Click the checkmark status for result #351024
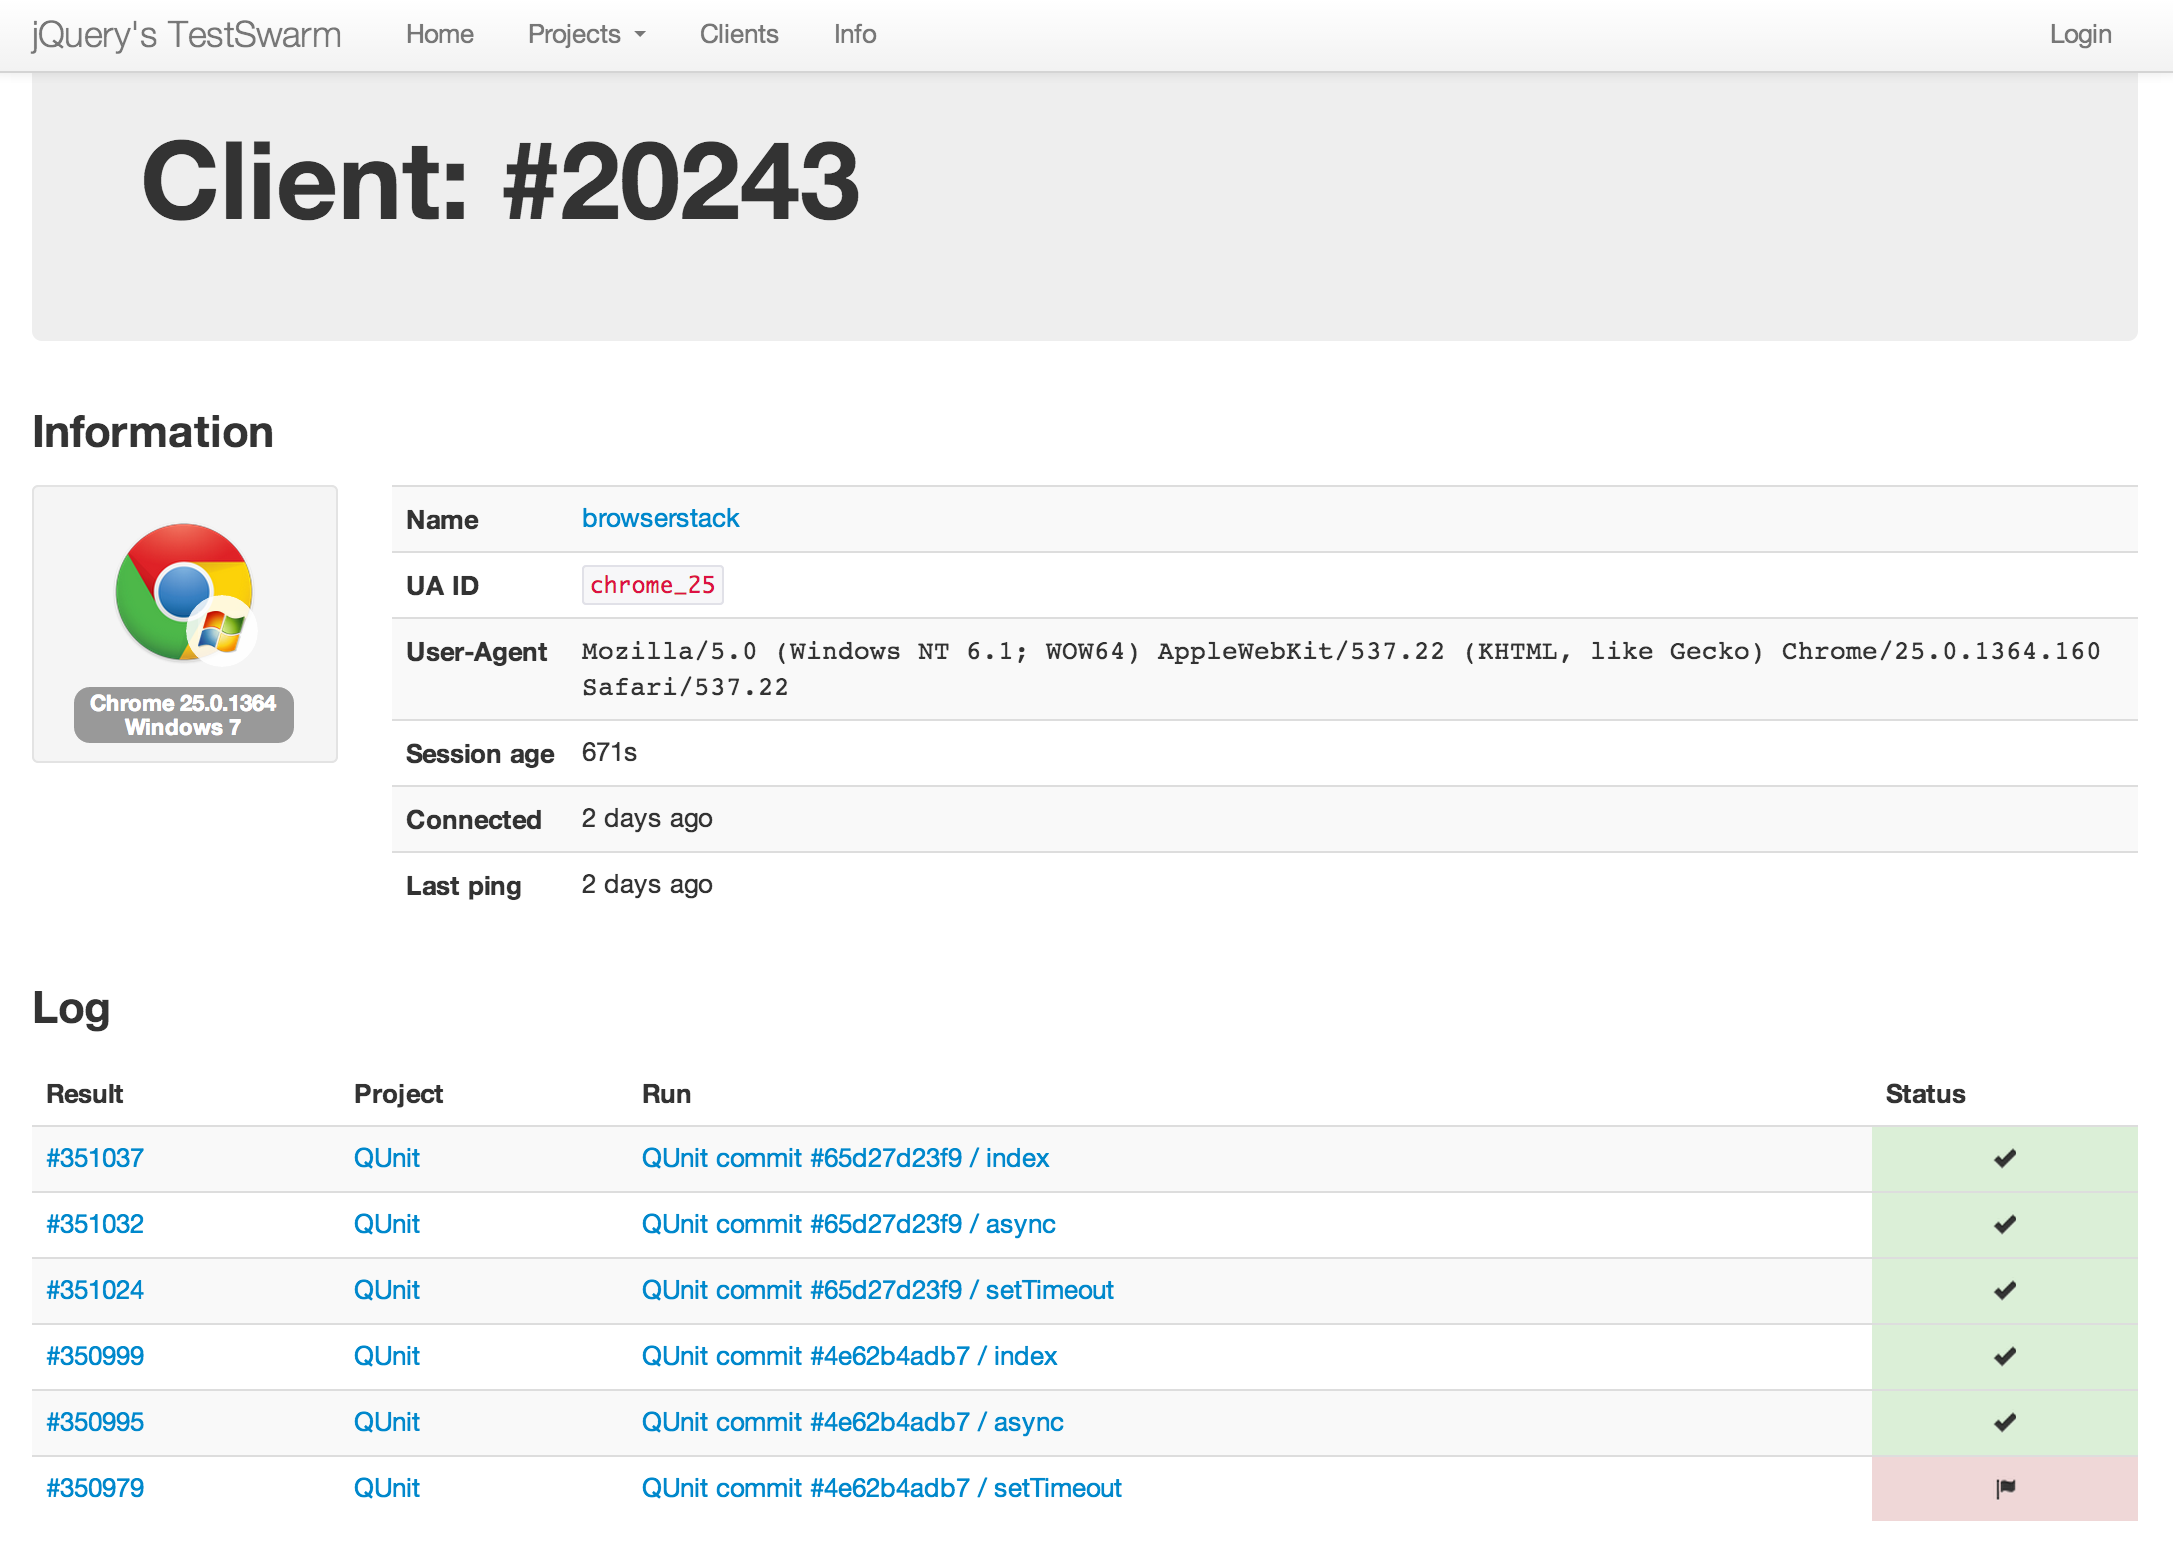This screenshot has width=2173, height=1546. pyautogui.click(x=2004, y=1290)
